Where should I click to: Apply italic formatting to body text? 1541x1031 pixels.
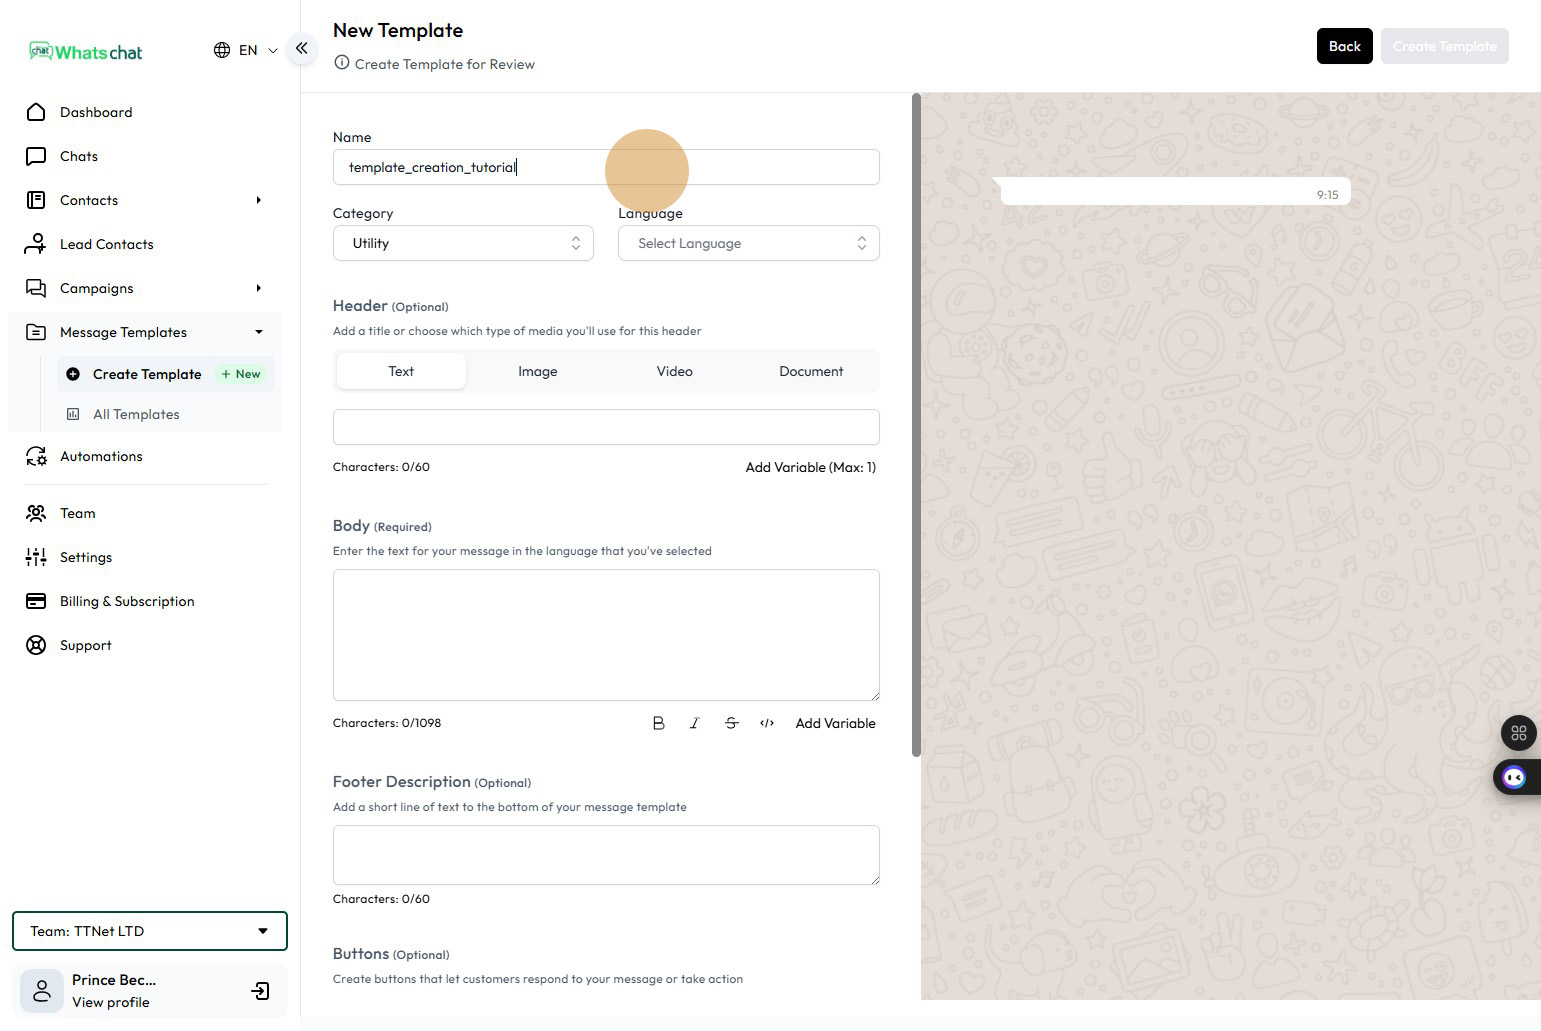[694, 723]
